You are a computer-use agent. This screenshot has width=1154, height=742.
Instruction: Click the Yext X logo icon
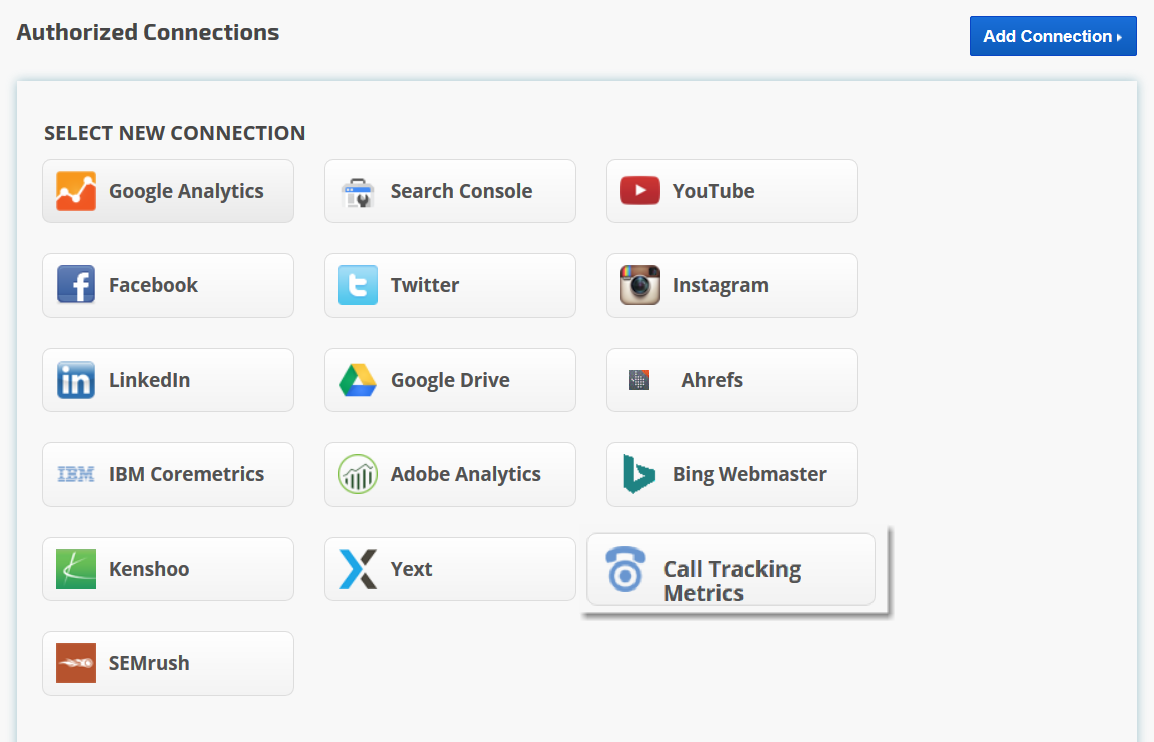[357, 569]
